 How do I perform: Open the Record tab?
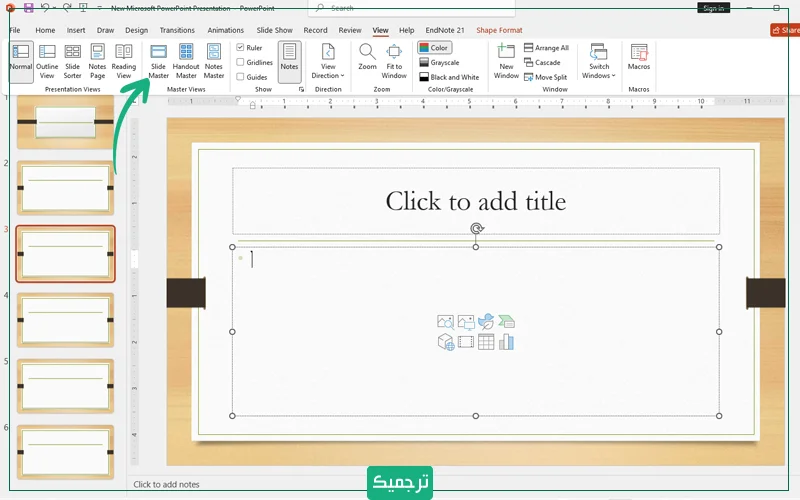tap(315, 30)
